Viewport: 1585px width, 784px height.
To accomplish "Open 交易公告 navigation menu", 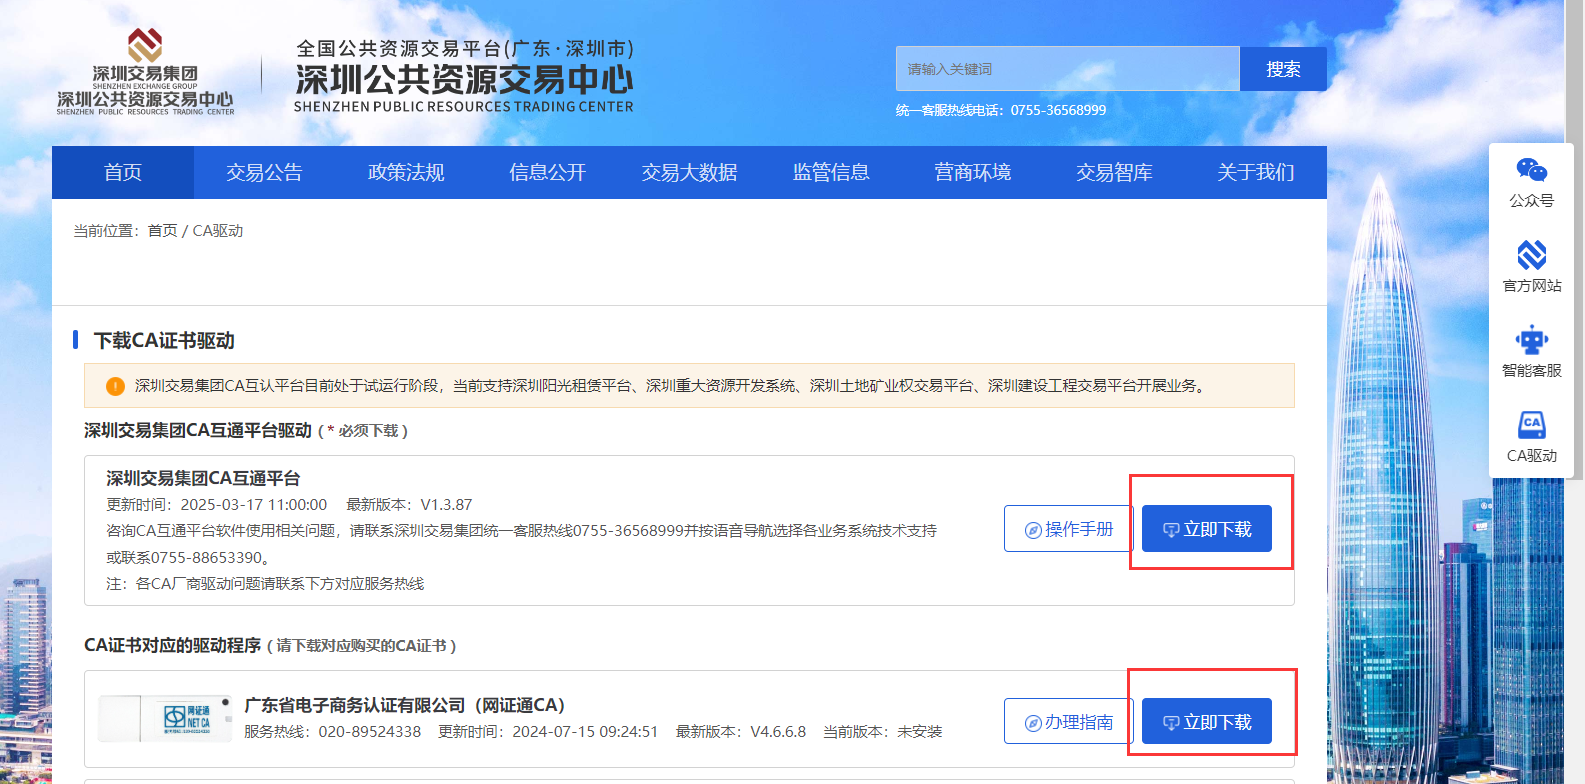I will pos(264,173).
